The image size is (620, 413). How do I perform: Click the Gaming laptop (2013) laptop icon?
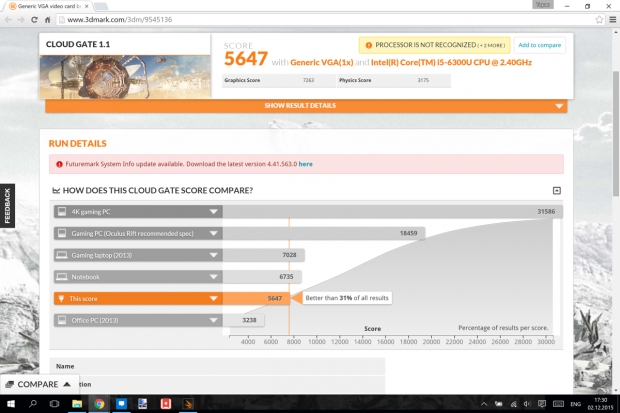click(x=62, y=255)
